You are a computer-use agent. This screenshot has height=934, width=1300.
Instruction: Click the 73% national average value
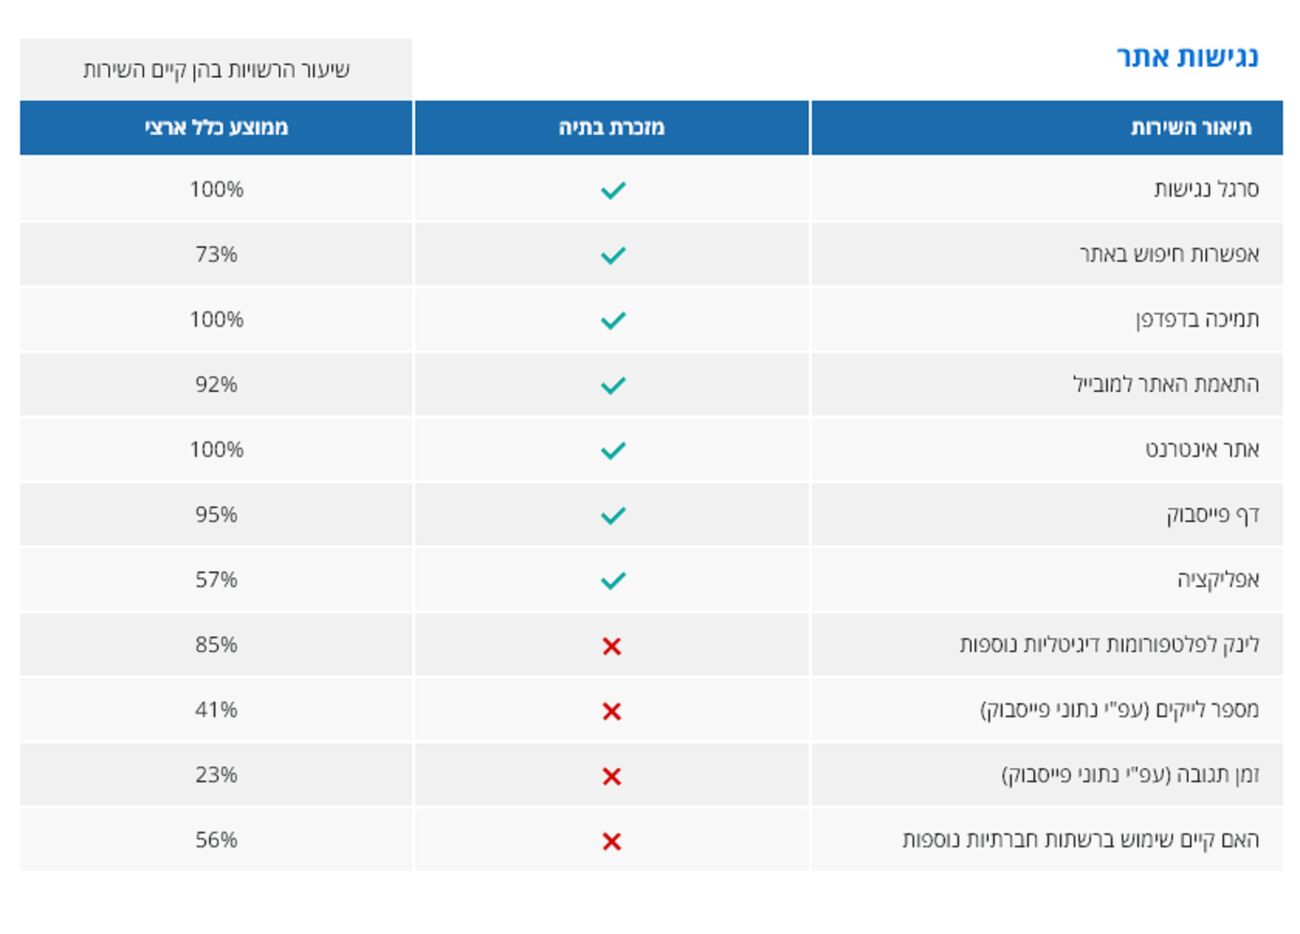[x=216, y=254]
